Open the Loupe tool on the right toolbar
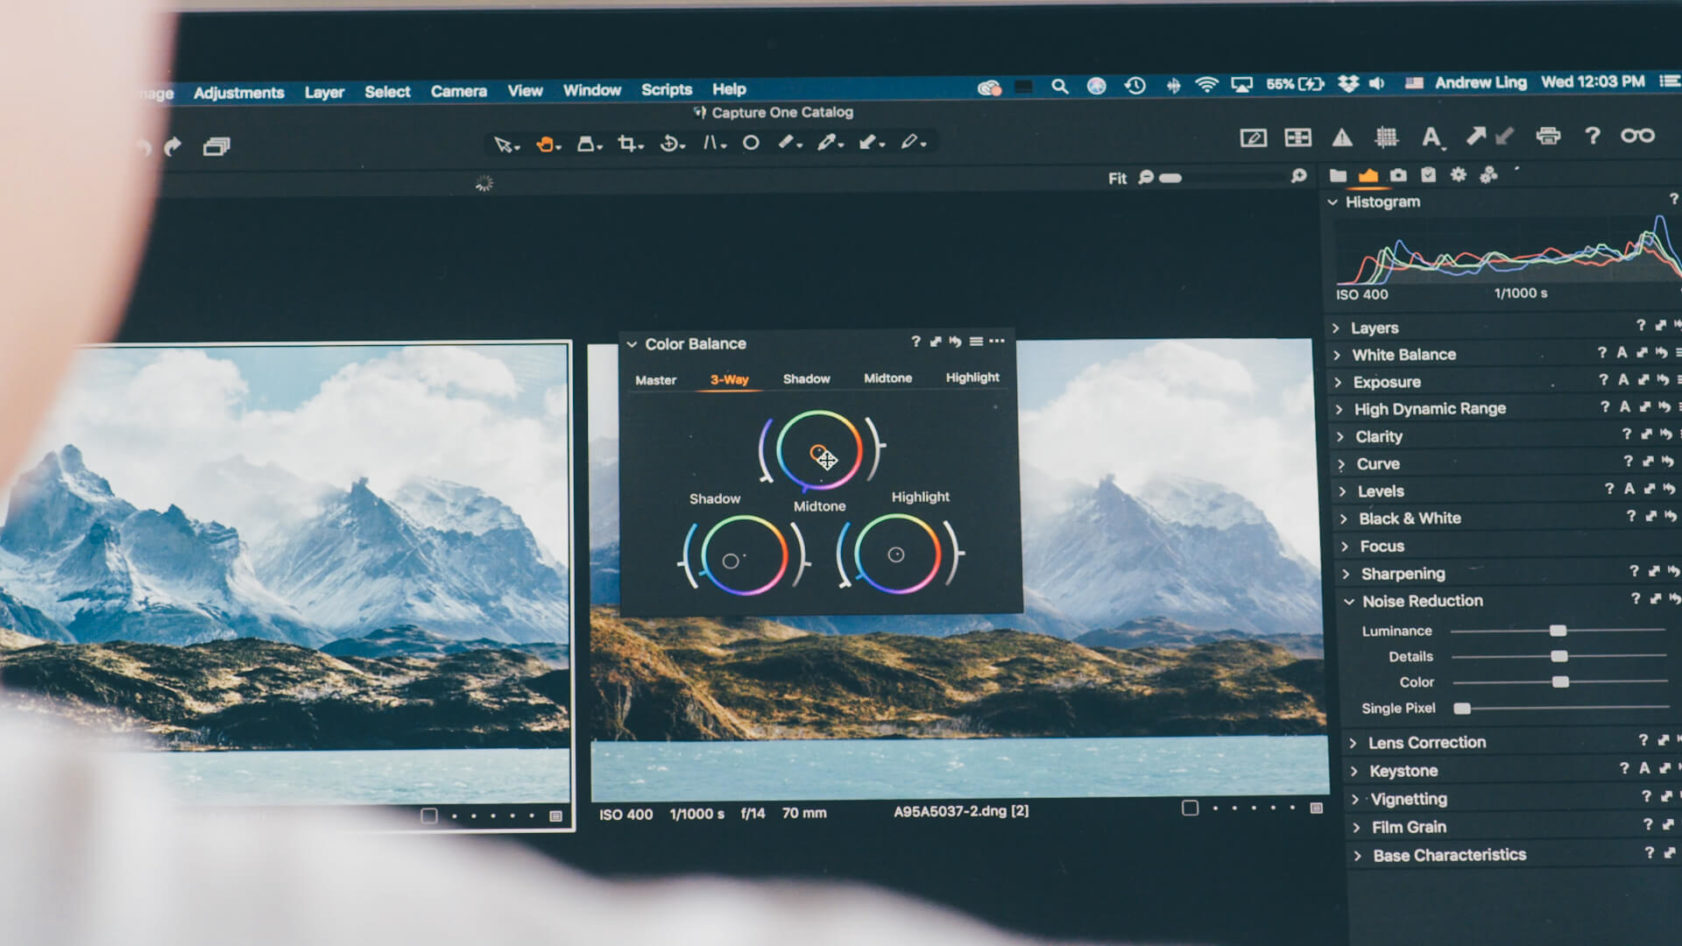This screenshot has width=1682, height=946. [1636, 136]
